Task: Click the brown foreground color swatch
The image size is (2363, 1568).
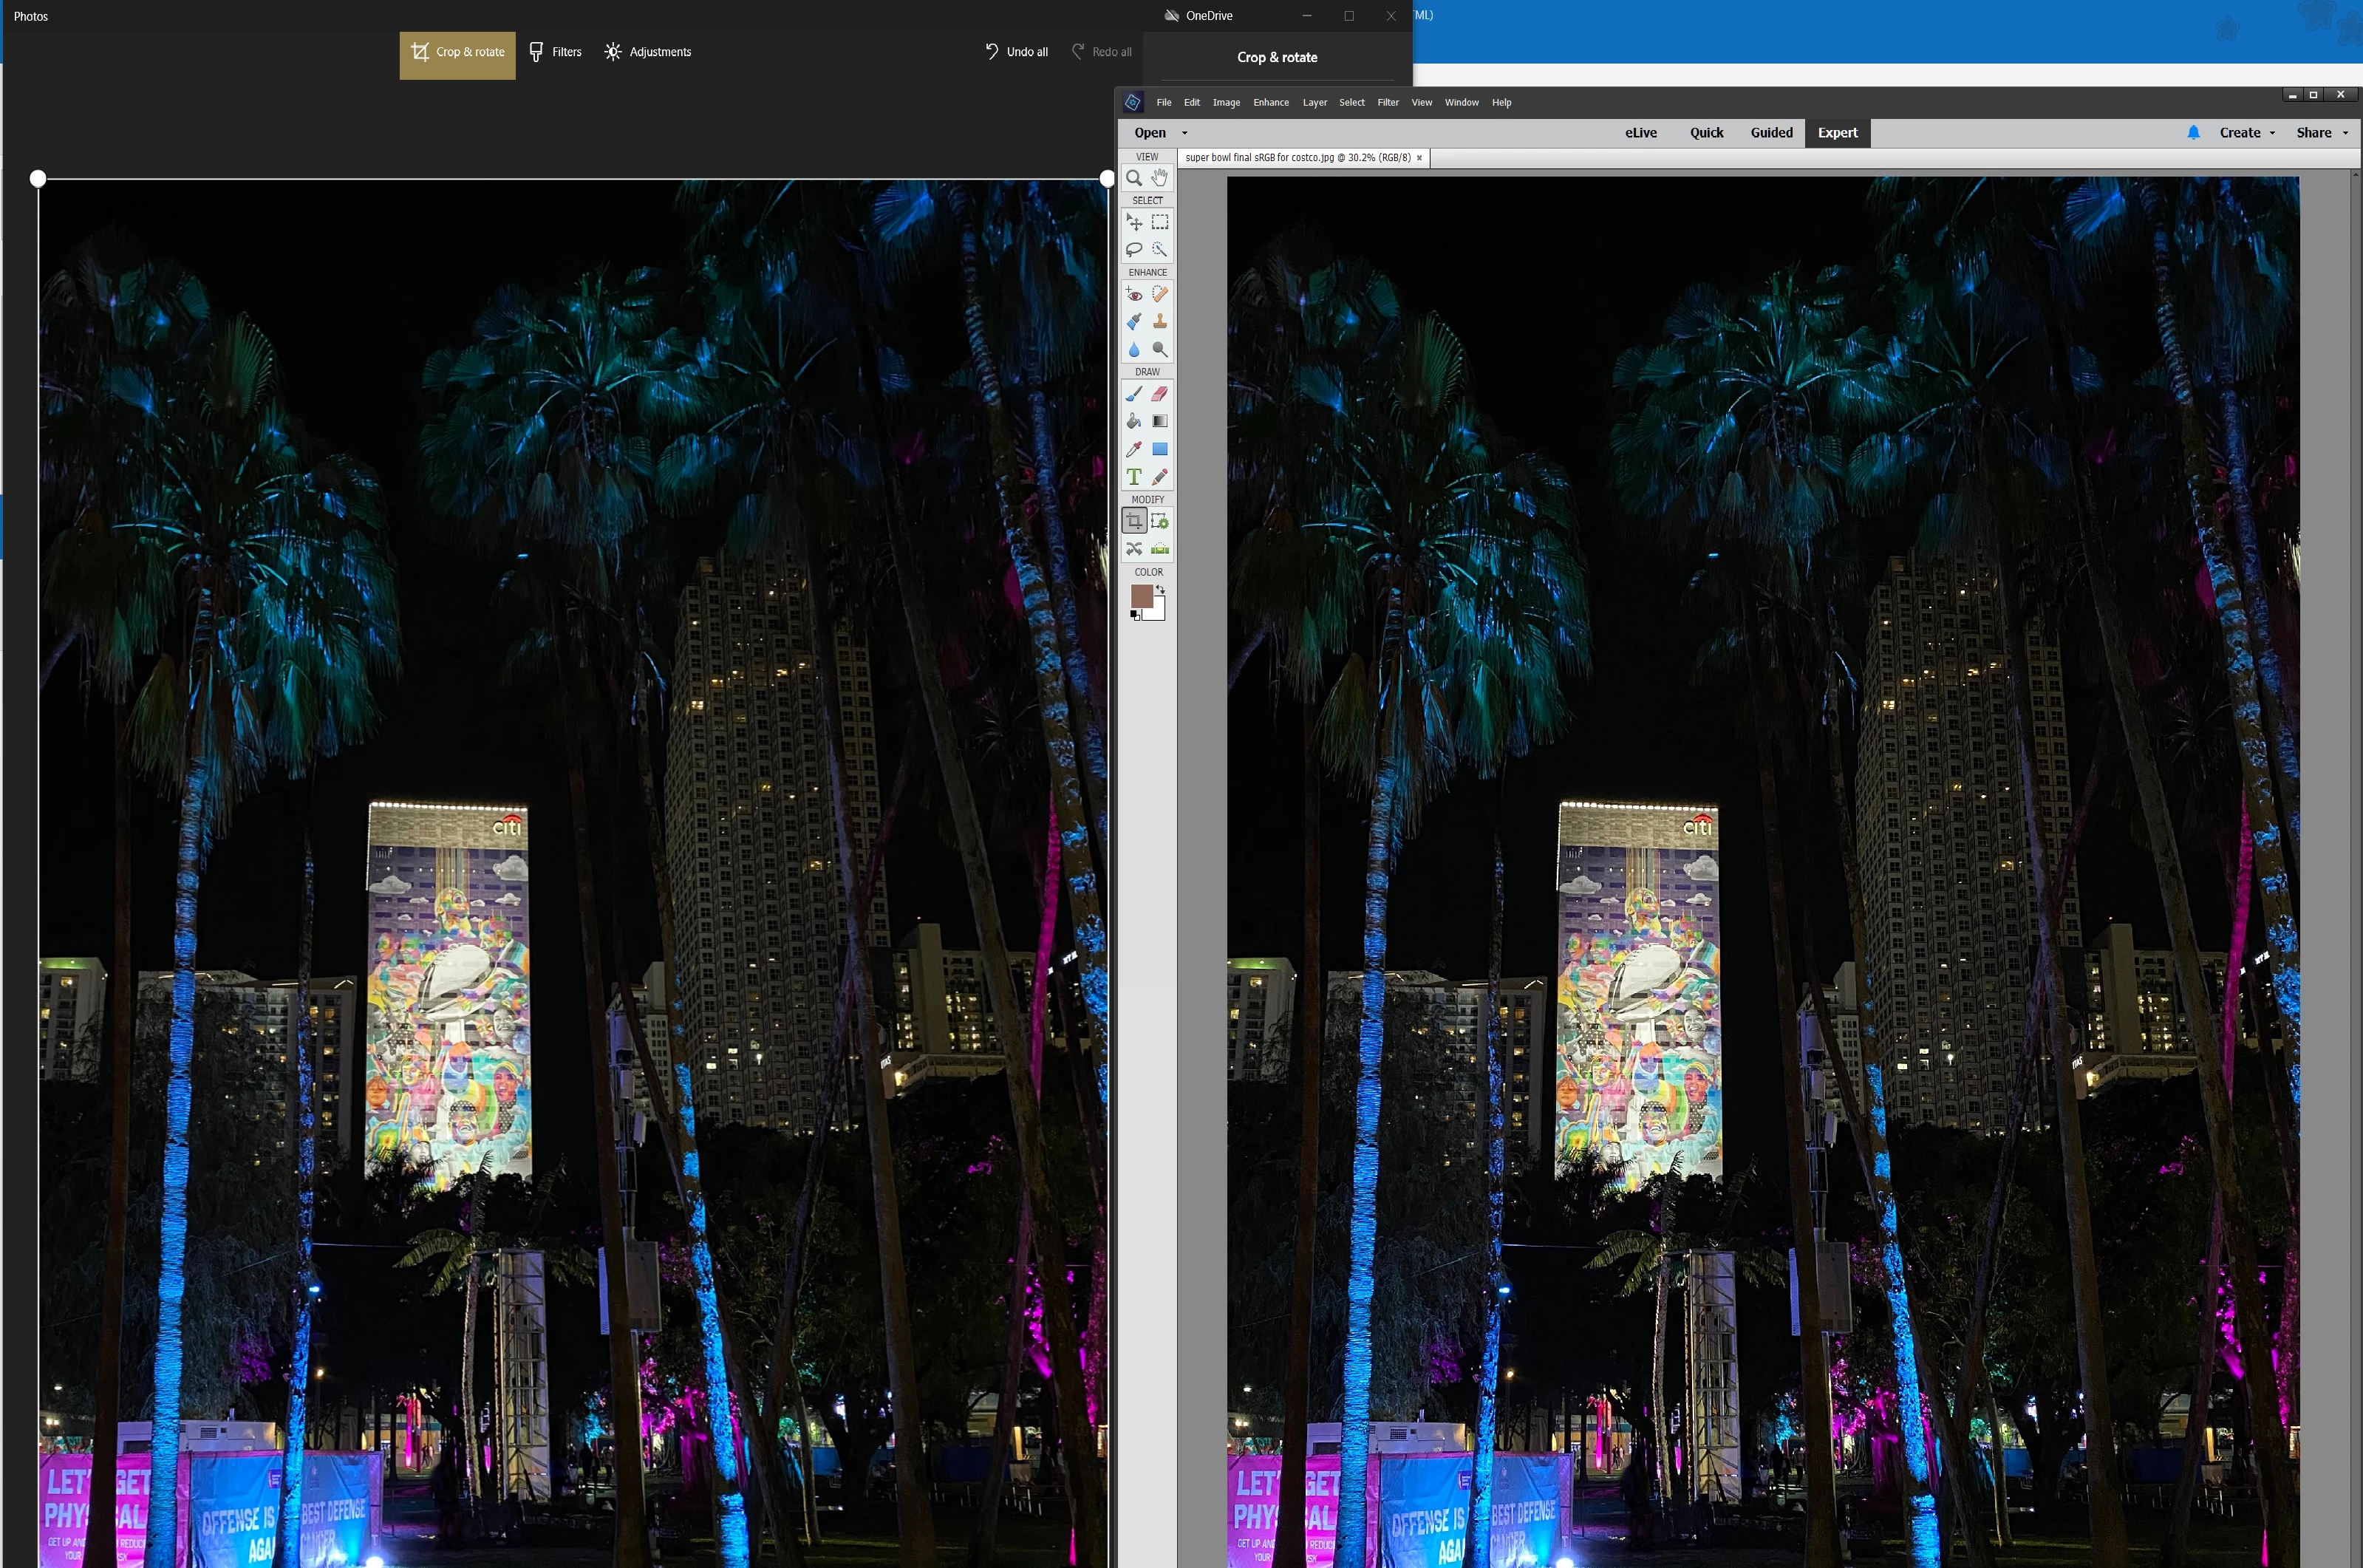Action: point(1141,596)
